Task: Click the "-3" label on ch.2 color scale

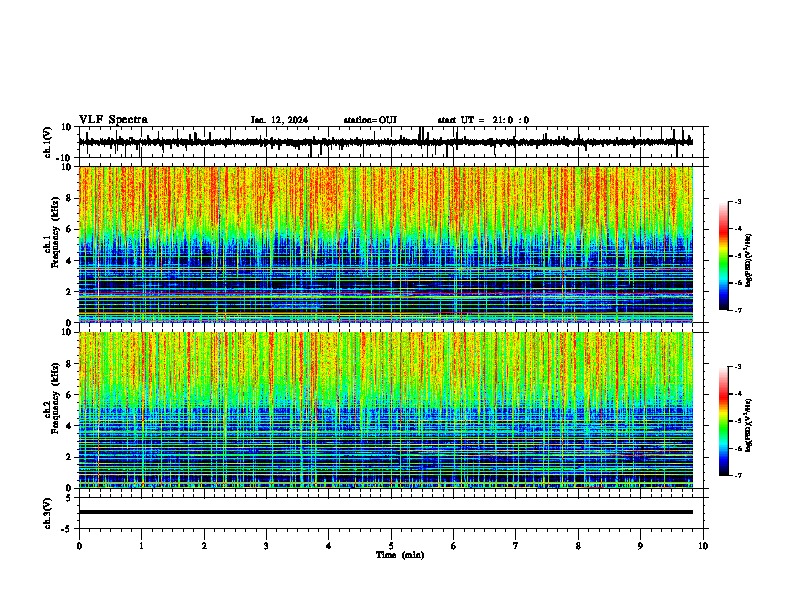Action: 738,367
